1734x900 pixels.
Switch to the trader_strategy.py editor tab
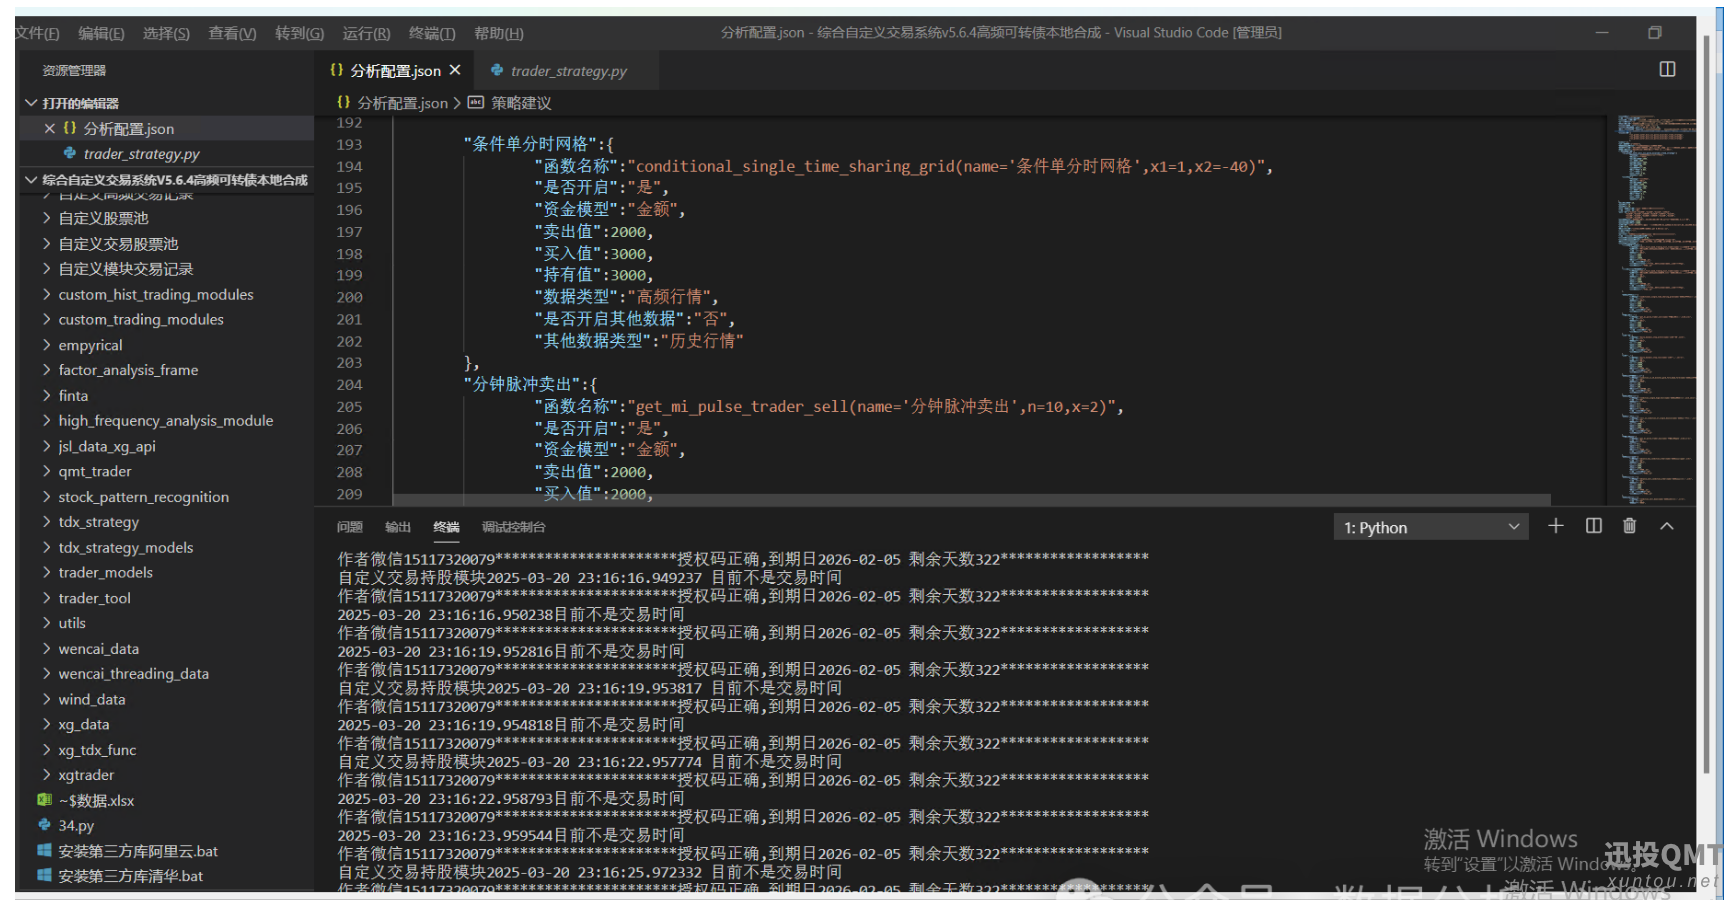pos(568,71)
